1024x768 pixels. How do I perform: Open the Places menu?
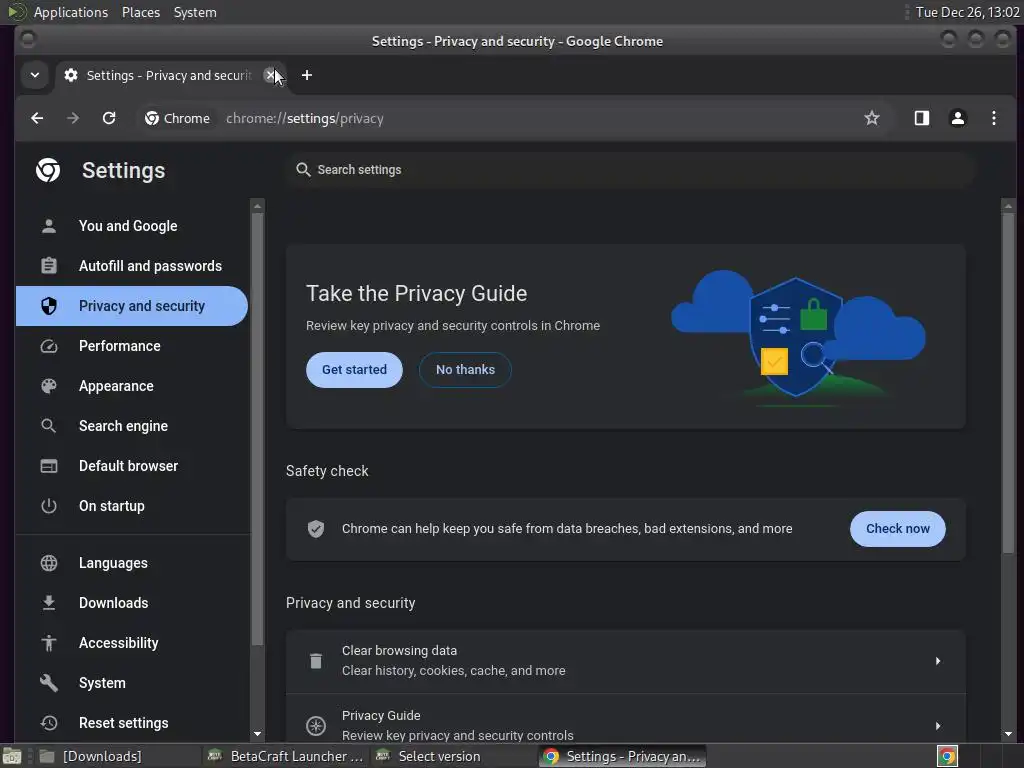tap(141, 12)
